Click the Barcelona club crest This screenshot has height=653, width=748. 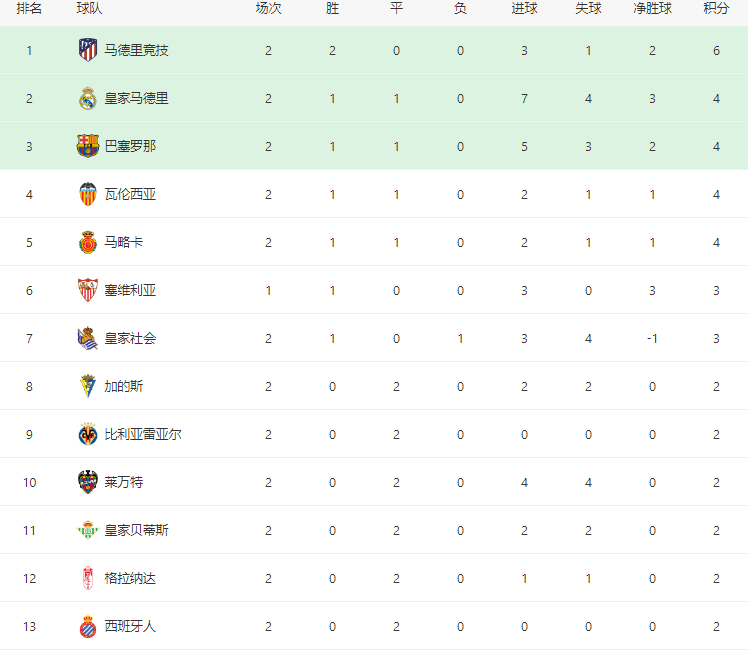(88, 146)
